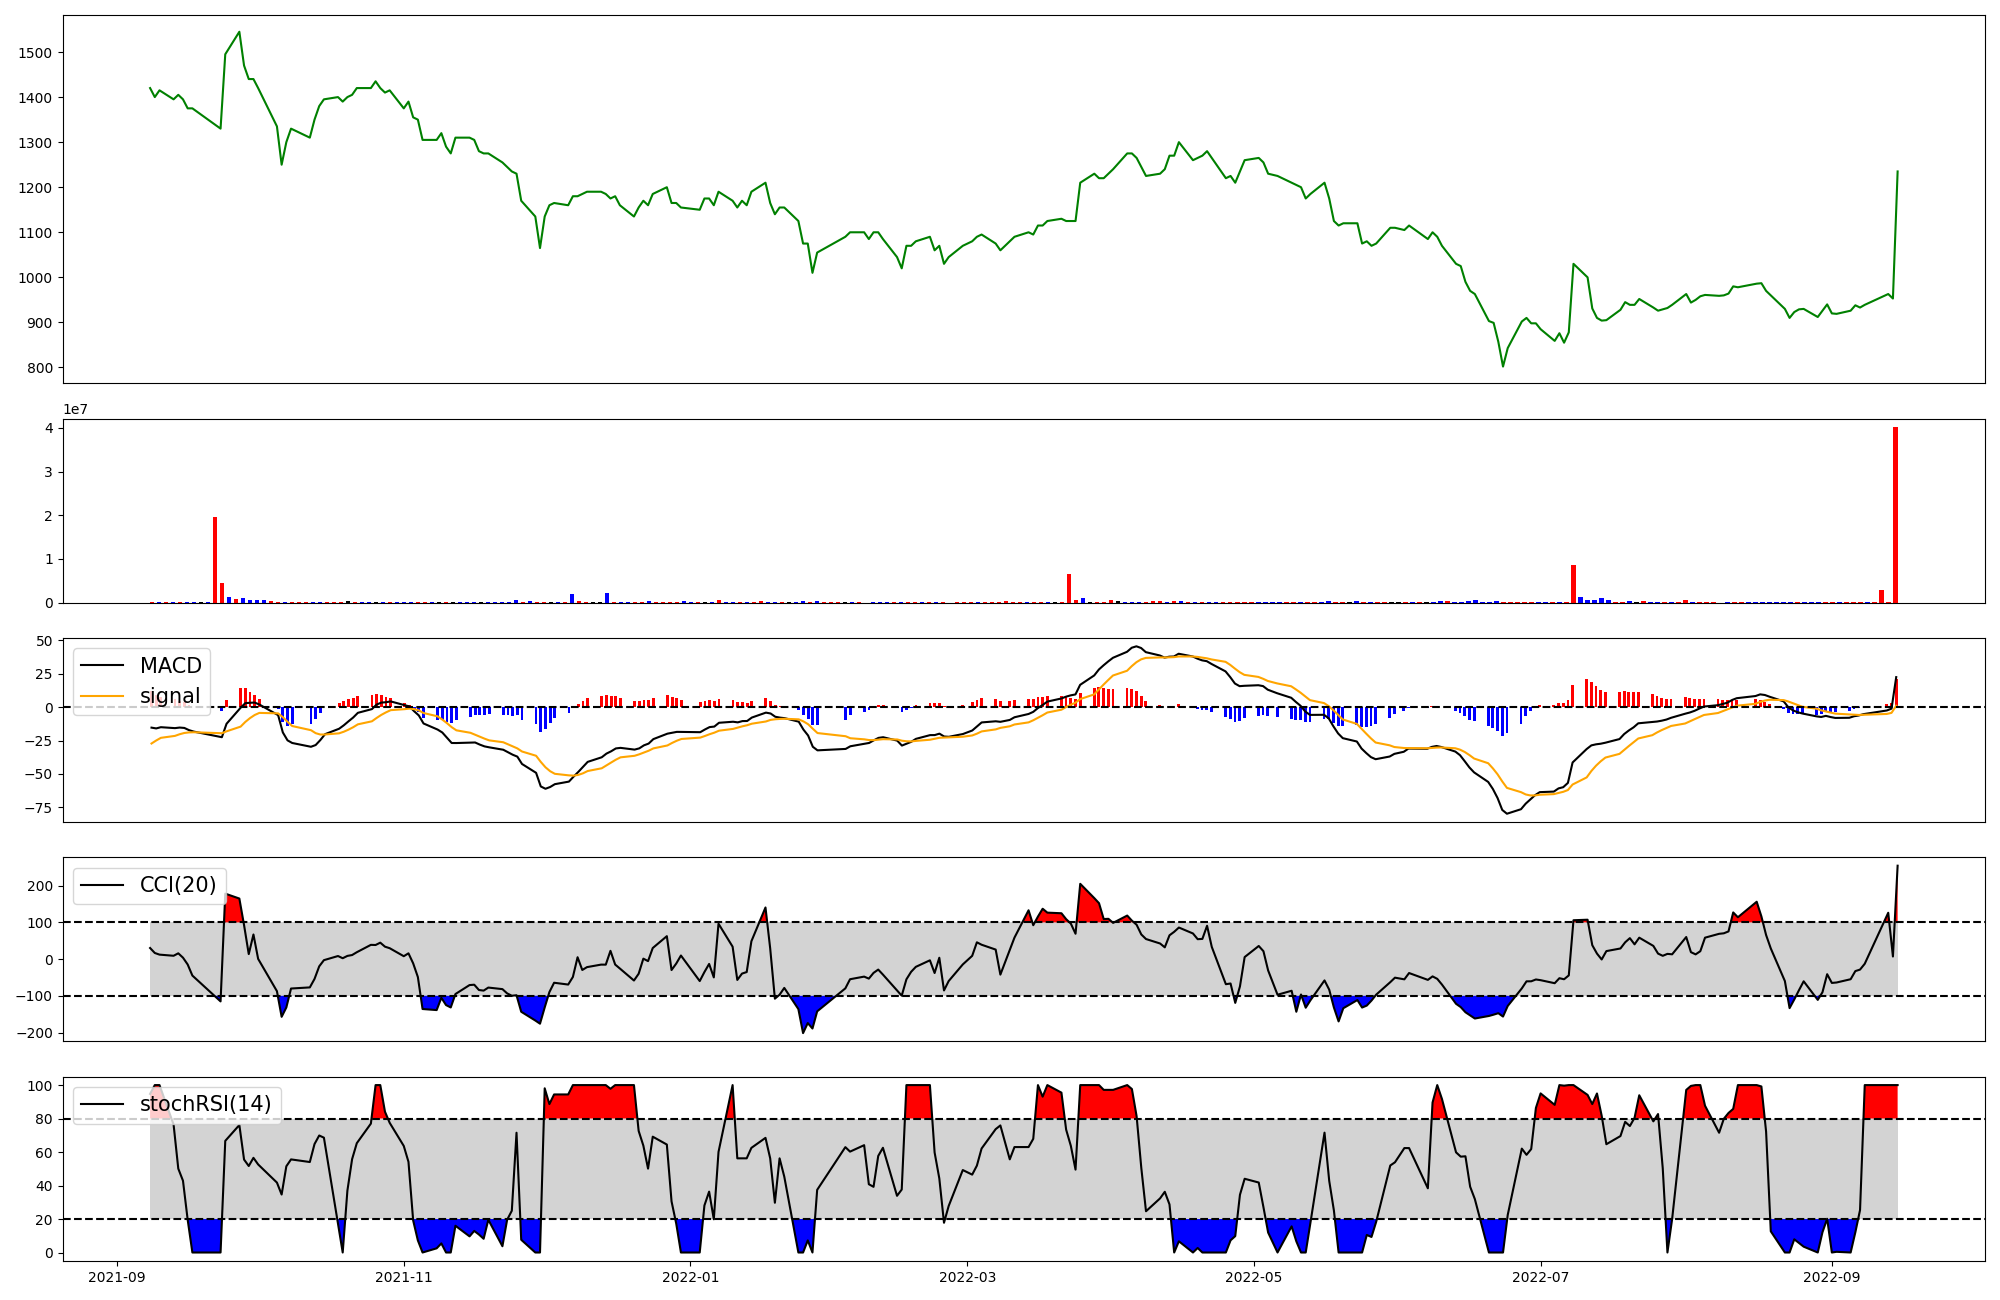
Task: Click the 2022-03 x-axis date label
Action: coord(968,1277)
